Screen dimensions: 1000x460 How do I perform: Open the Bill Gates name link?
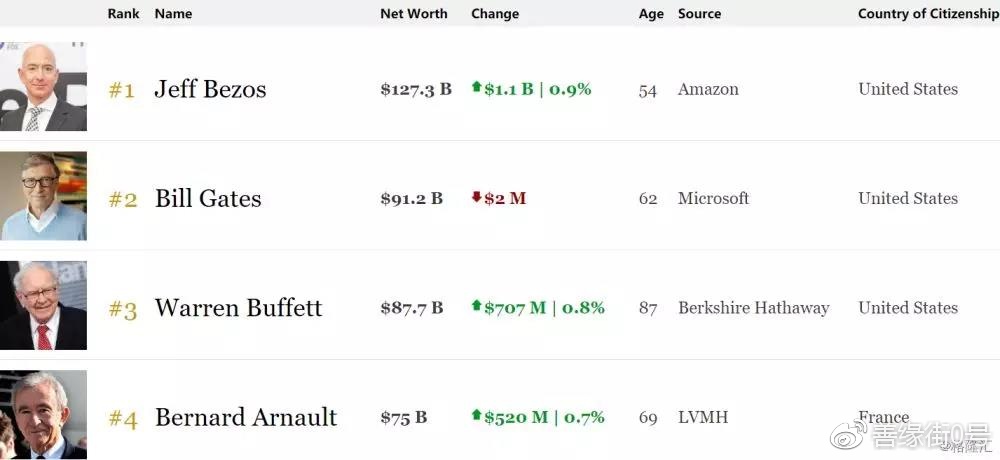point(208,198)
